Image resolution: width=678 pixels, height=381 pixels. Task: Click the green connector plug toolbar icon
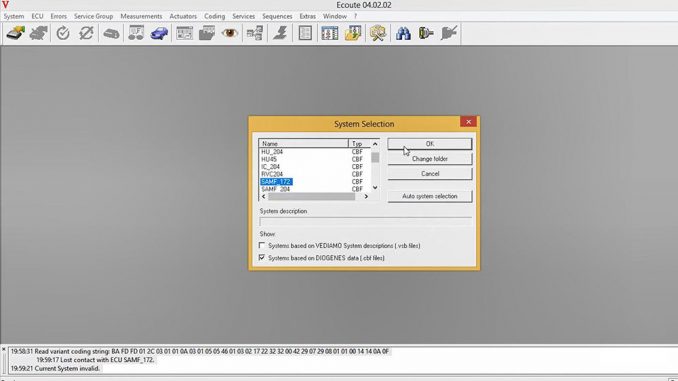(426, 33)
